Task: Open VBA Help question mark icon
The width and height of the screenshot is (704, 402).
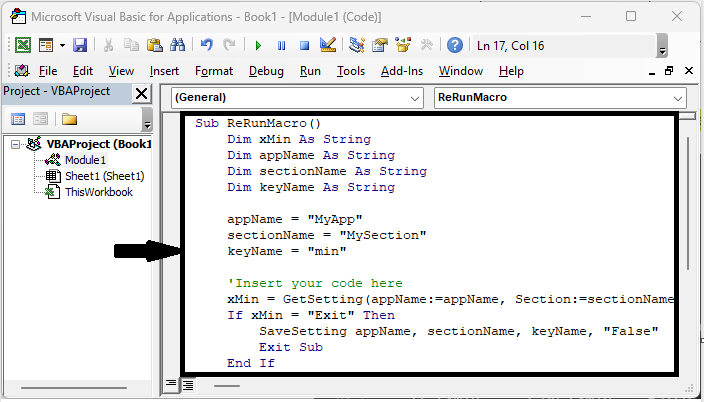Action: (x=455, y=45)
